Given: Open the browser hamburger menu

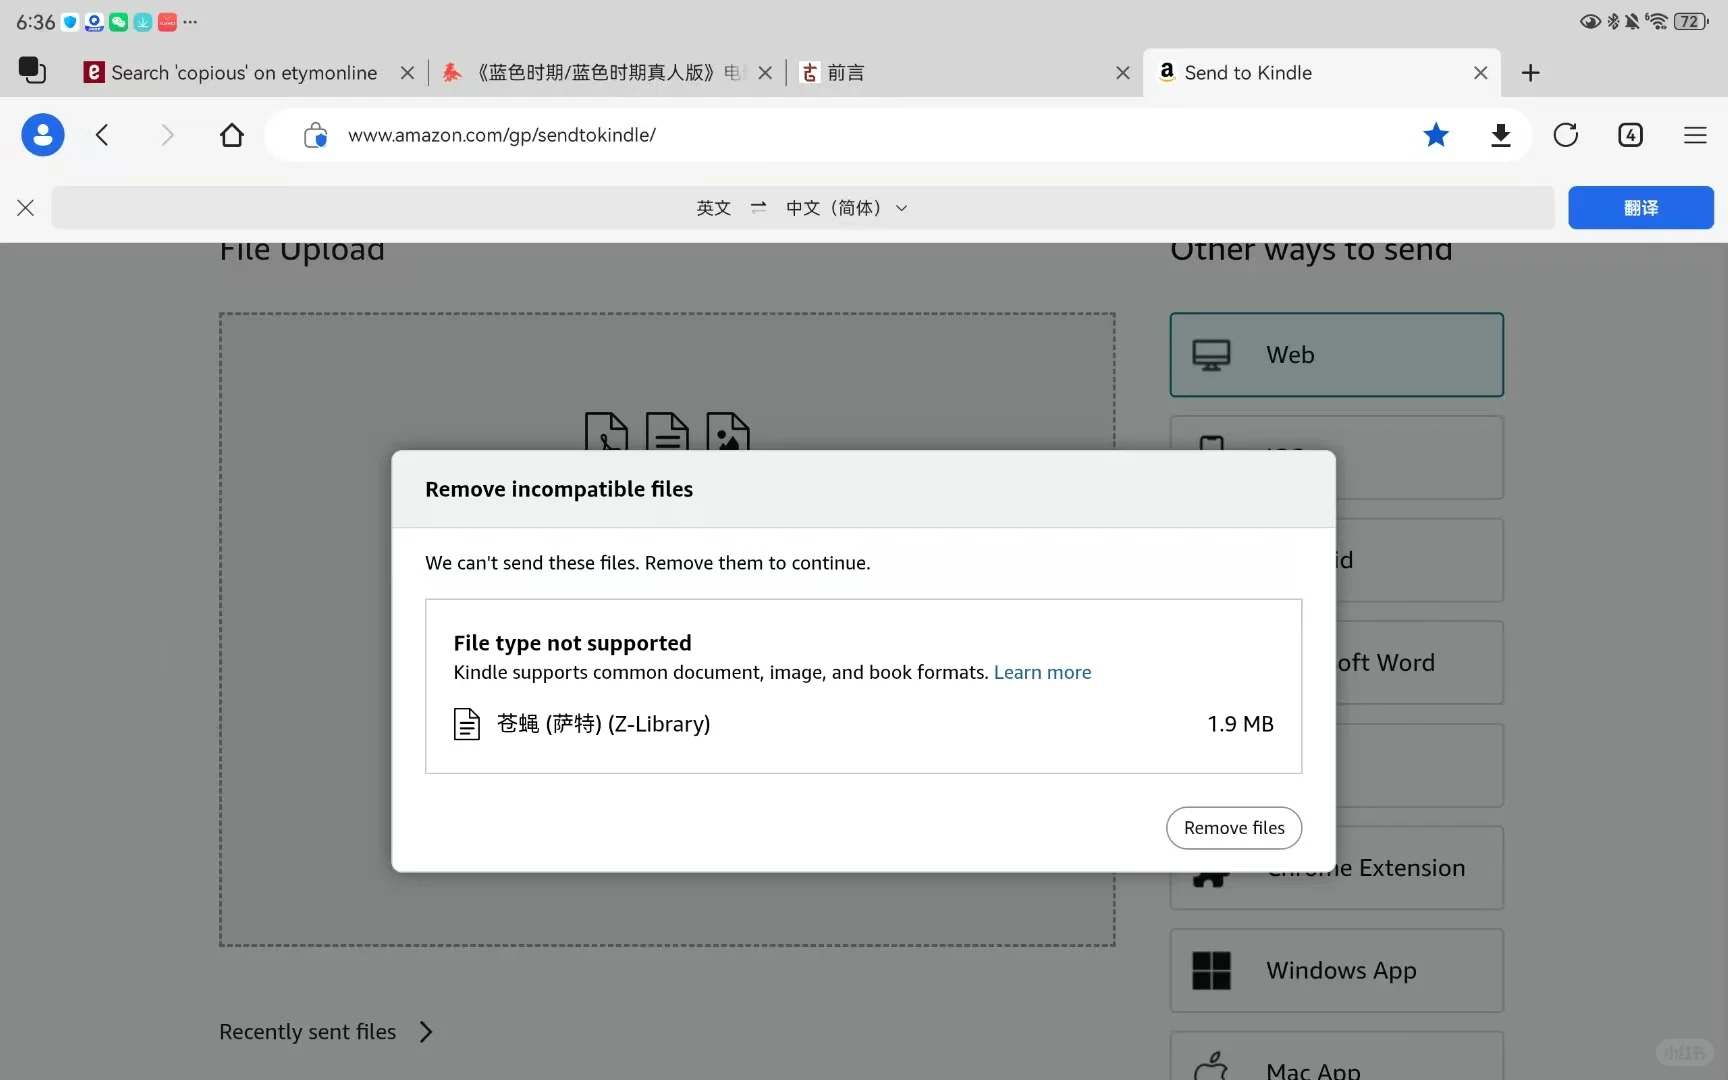Looking at the screenshot, I should coord(1695,135).
